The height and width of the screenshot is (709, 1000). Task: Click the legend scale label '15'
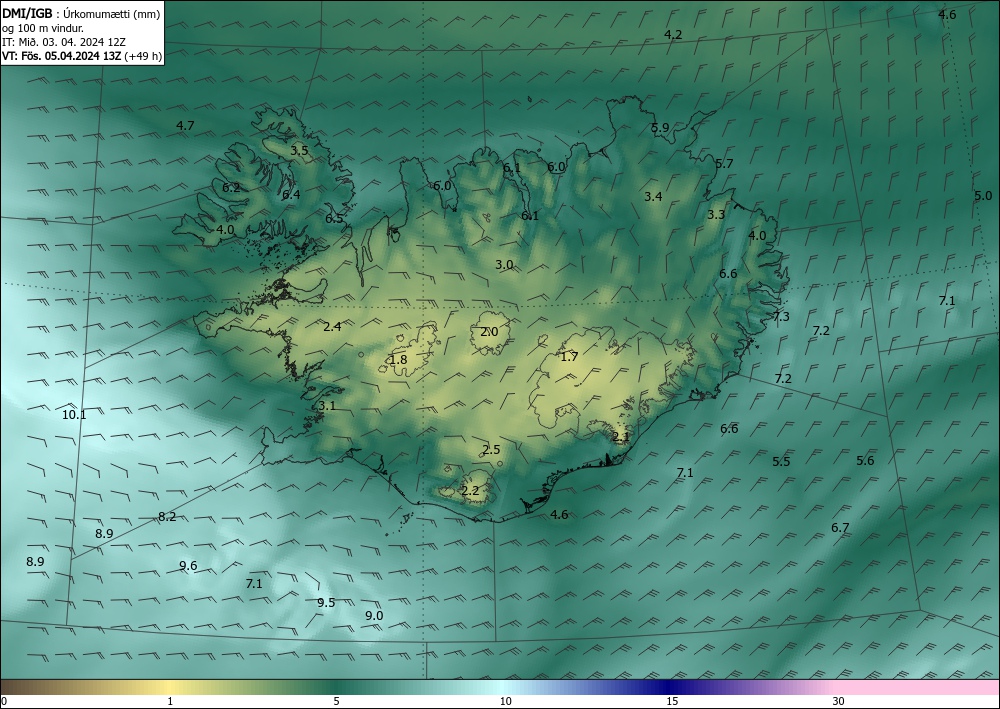(x=672, y=701)
